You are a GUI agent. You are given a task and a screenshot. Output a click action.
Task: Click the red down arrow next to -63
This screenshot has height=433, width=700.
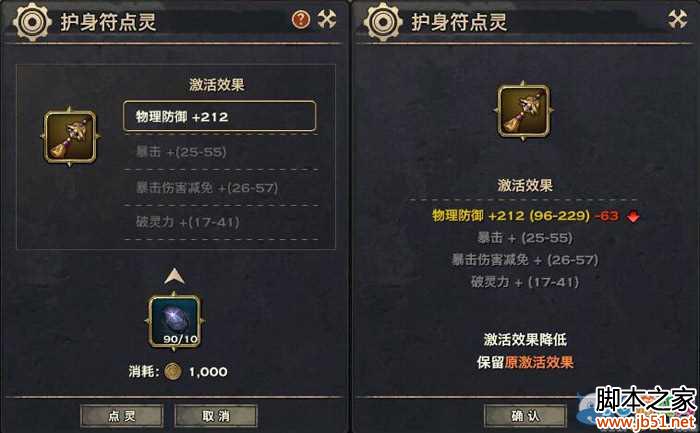[x=633, y=217]
